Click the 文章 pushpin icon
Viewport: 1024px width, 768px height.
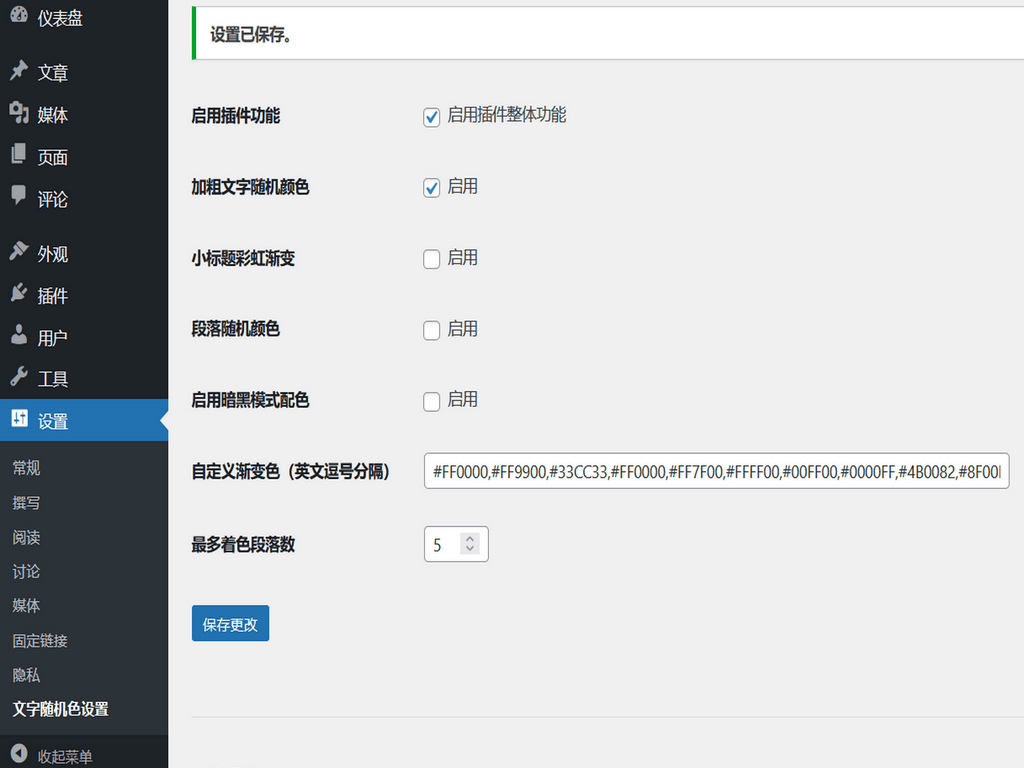[19, 70]
